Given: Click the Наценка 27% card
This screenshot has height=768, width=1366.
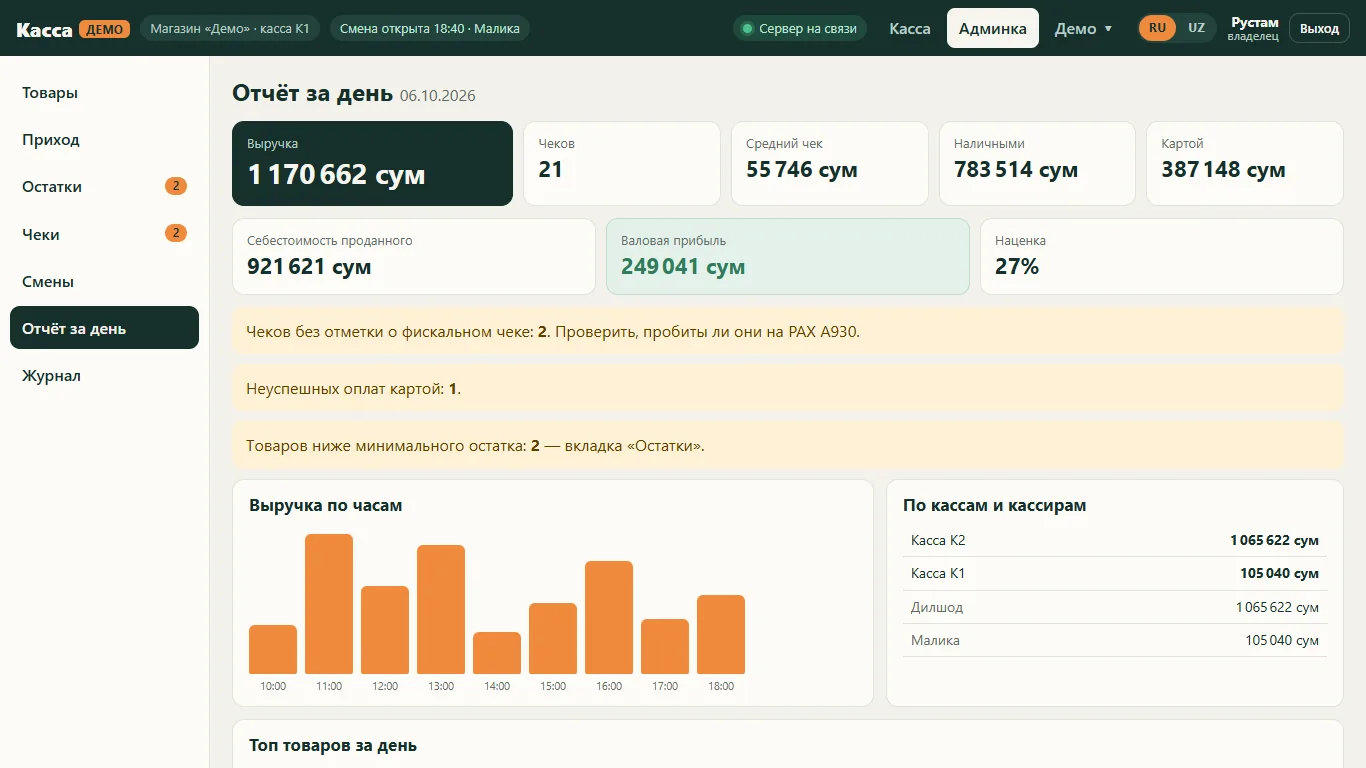Looking at the screenshot, I should pos(1162,257).
